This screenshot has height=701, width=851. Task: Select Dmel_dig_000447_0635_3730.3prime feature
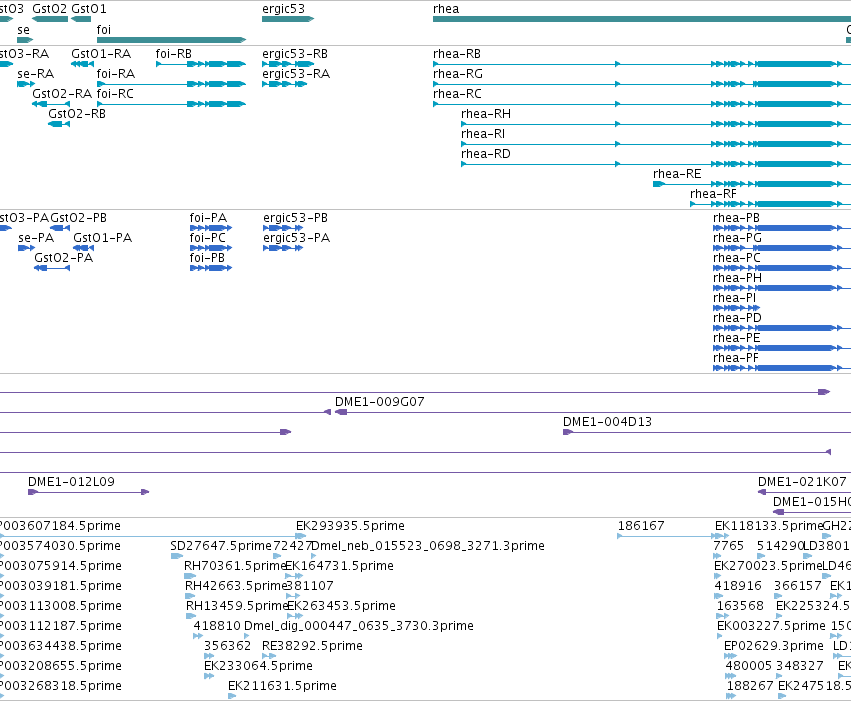(247, 636)
